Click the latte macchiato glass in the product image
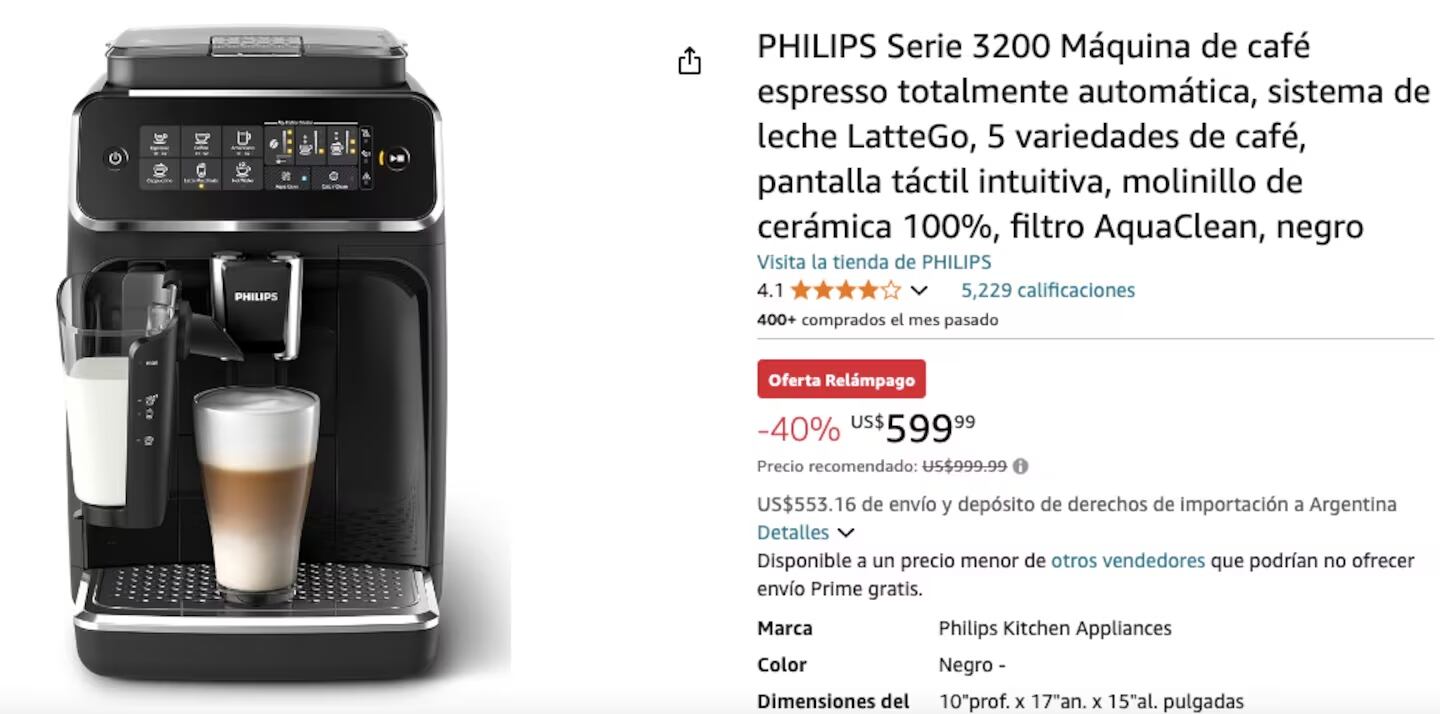The width and height of the screenshot is (1440, 714). [257, 493]
